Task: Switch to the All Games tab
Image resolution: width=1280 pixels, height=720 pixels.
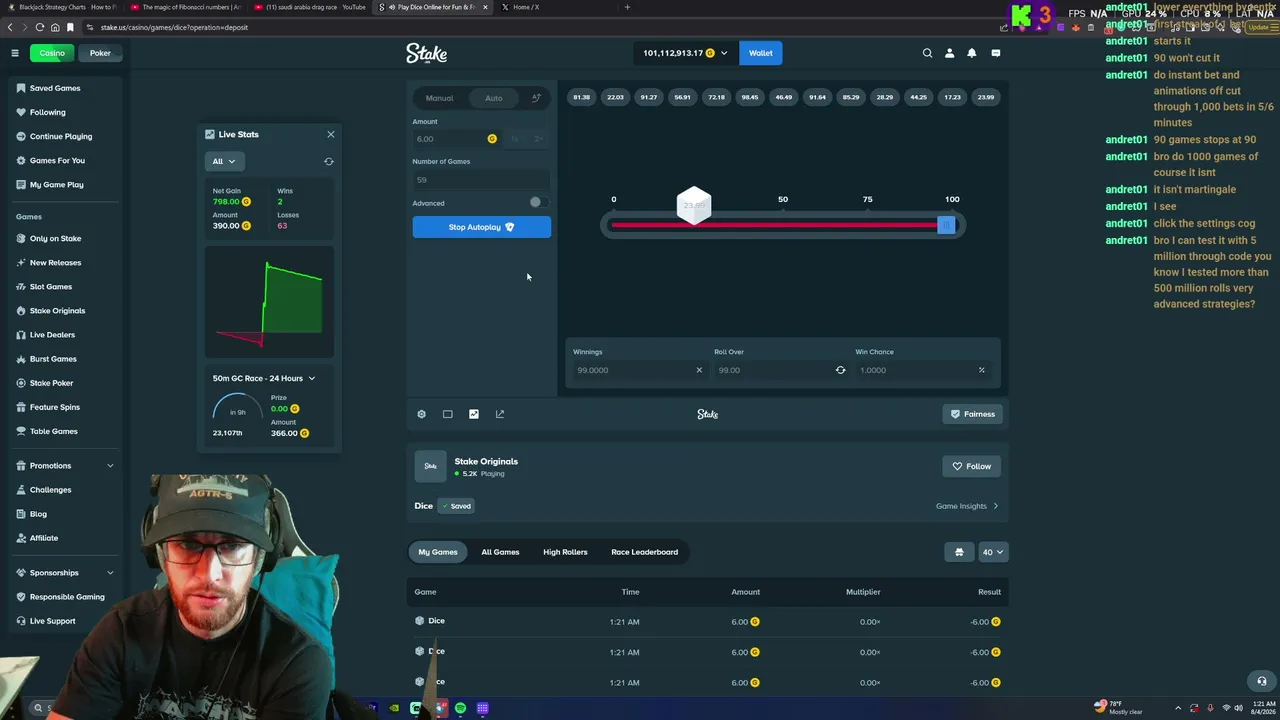Action: point(500,552)
